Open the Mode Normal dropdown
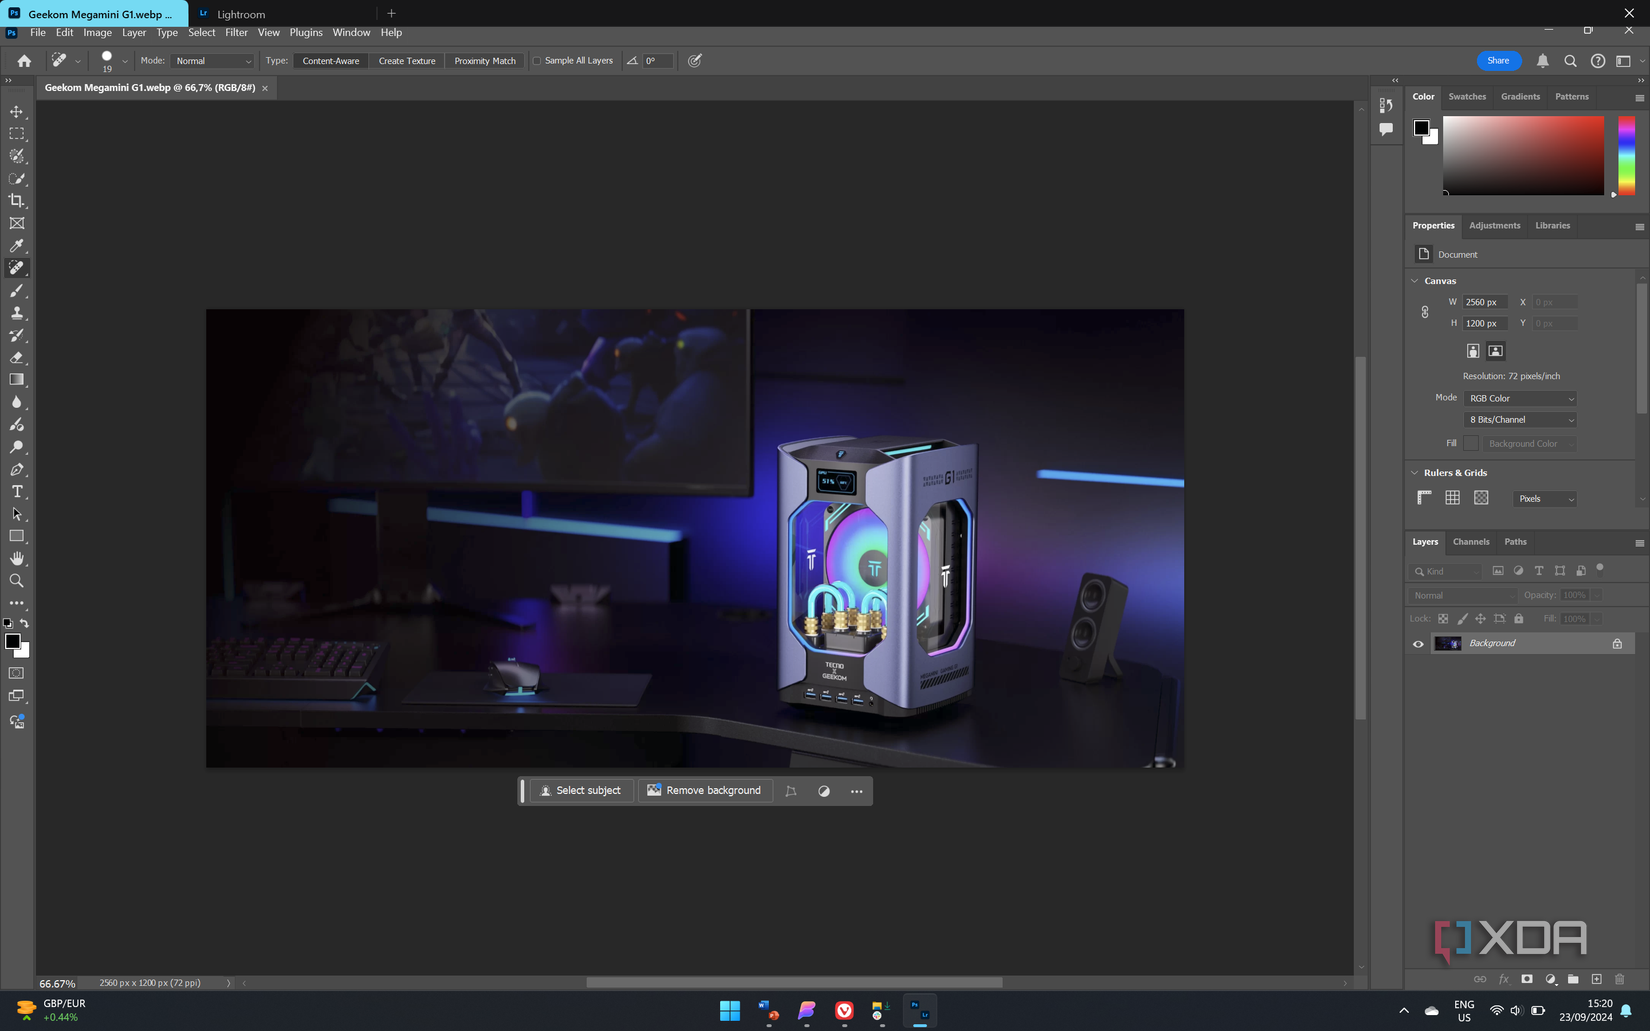The height and width of the screenshot is (1031, 1650). [x=213, y=61]
